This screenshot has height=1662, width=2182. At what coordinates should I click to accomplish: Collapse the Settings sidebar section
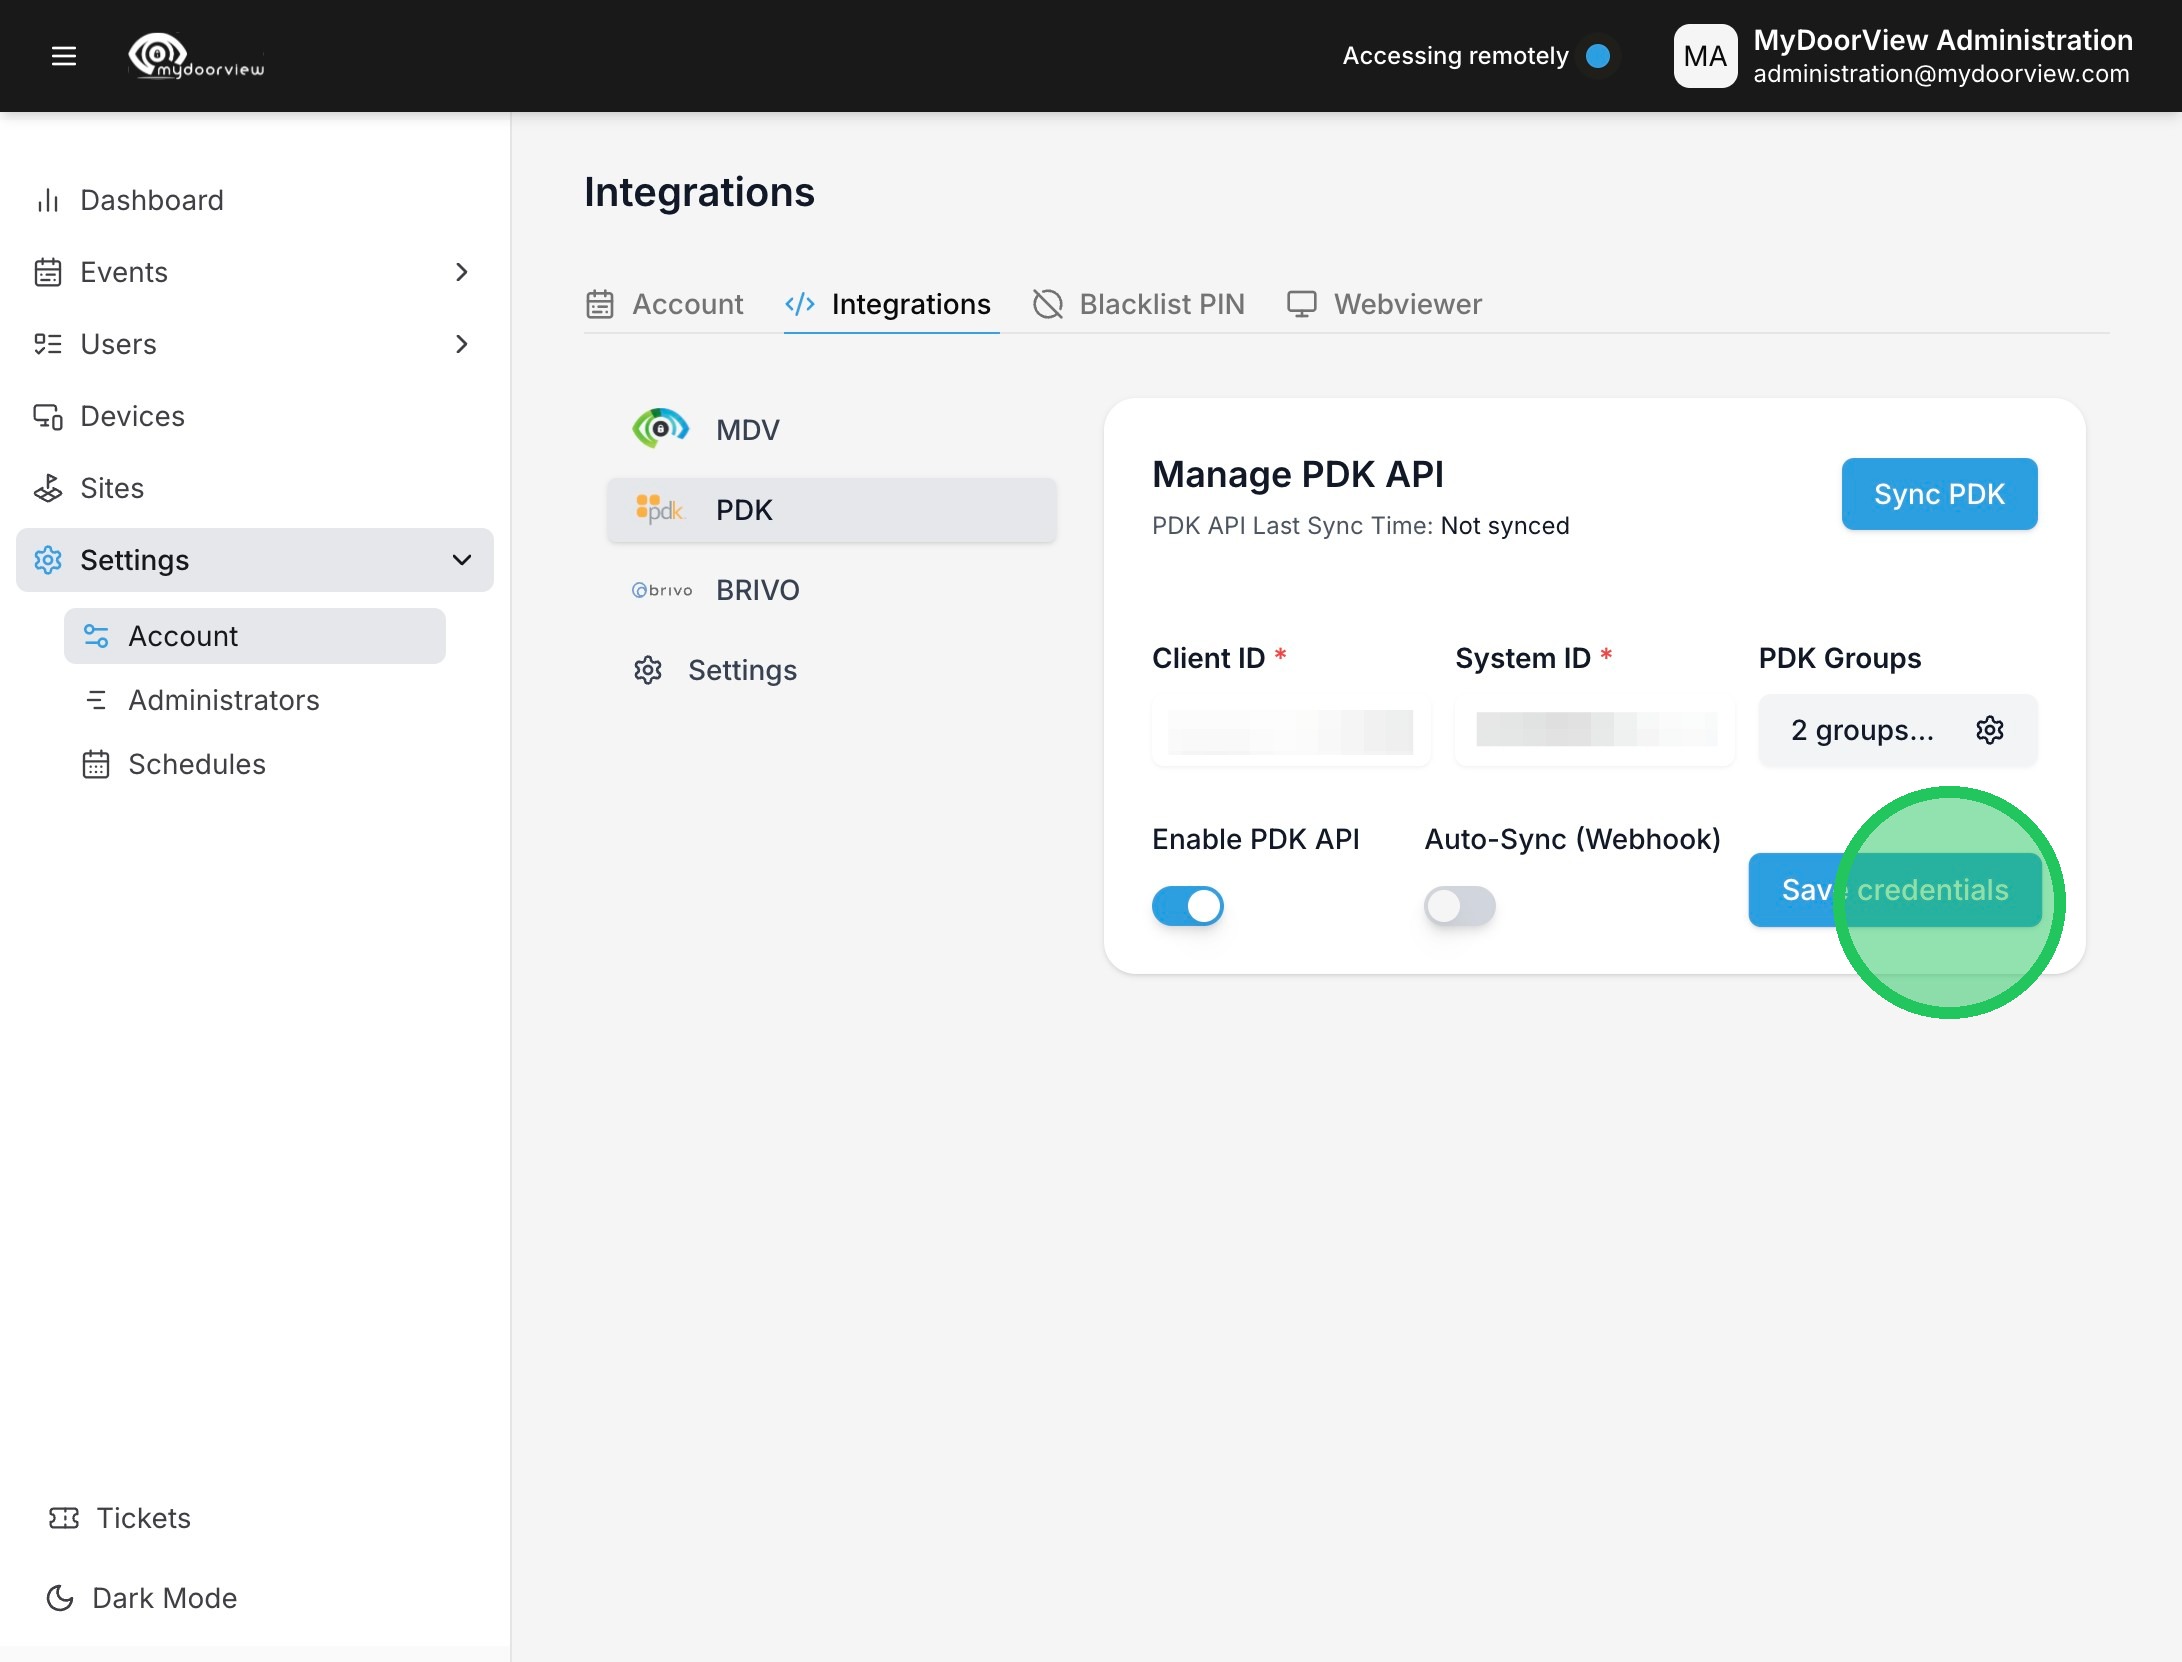[461, 560]
